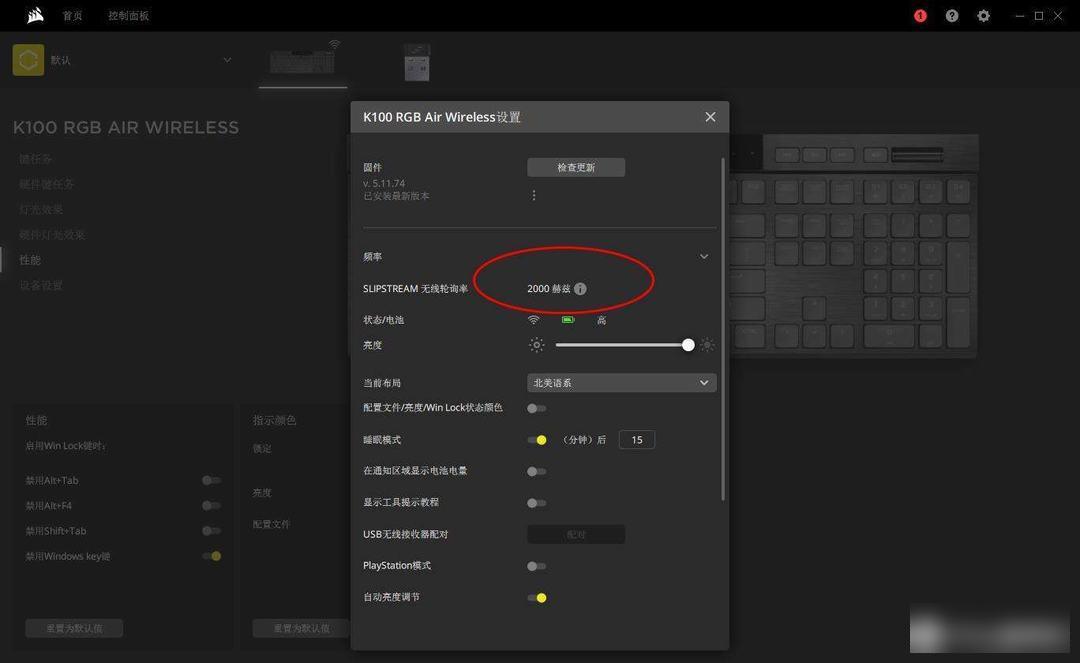Open iCUE settings gear icon
Image resolution: width=1080 pixels, height=663 pixels.
click(984, 16)
